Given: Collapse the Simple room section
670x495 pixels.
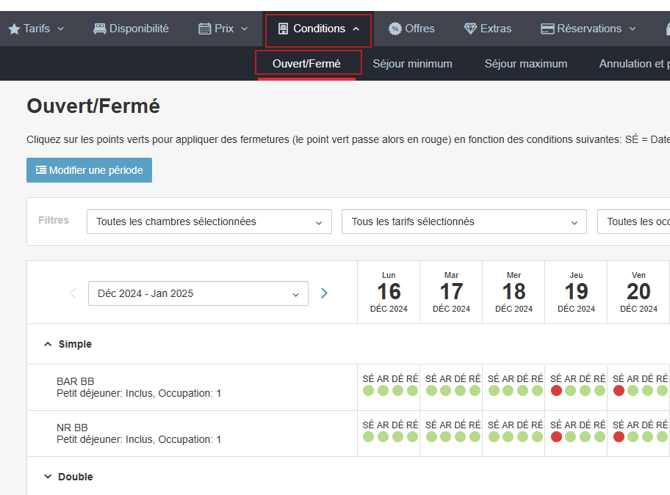Looking at the screenshot, I should [x=48, y=344].
